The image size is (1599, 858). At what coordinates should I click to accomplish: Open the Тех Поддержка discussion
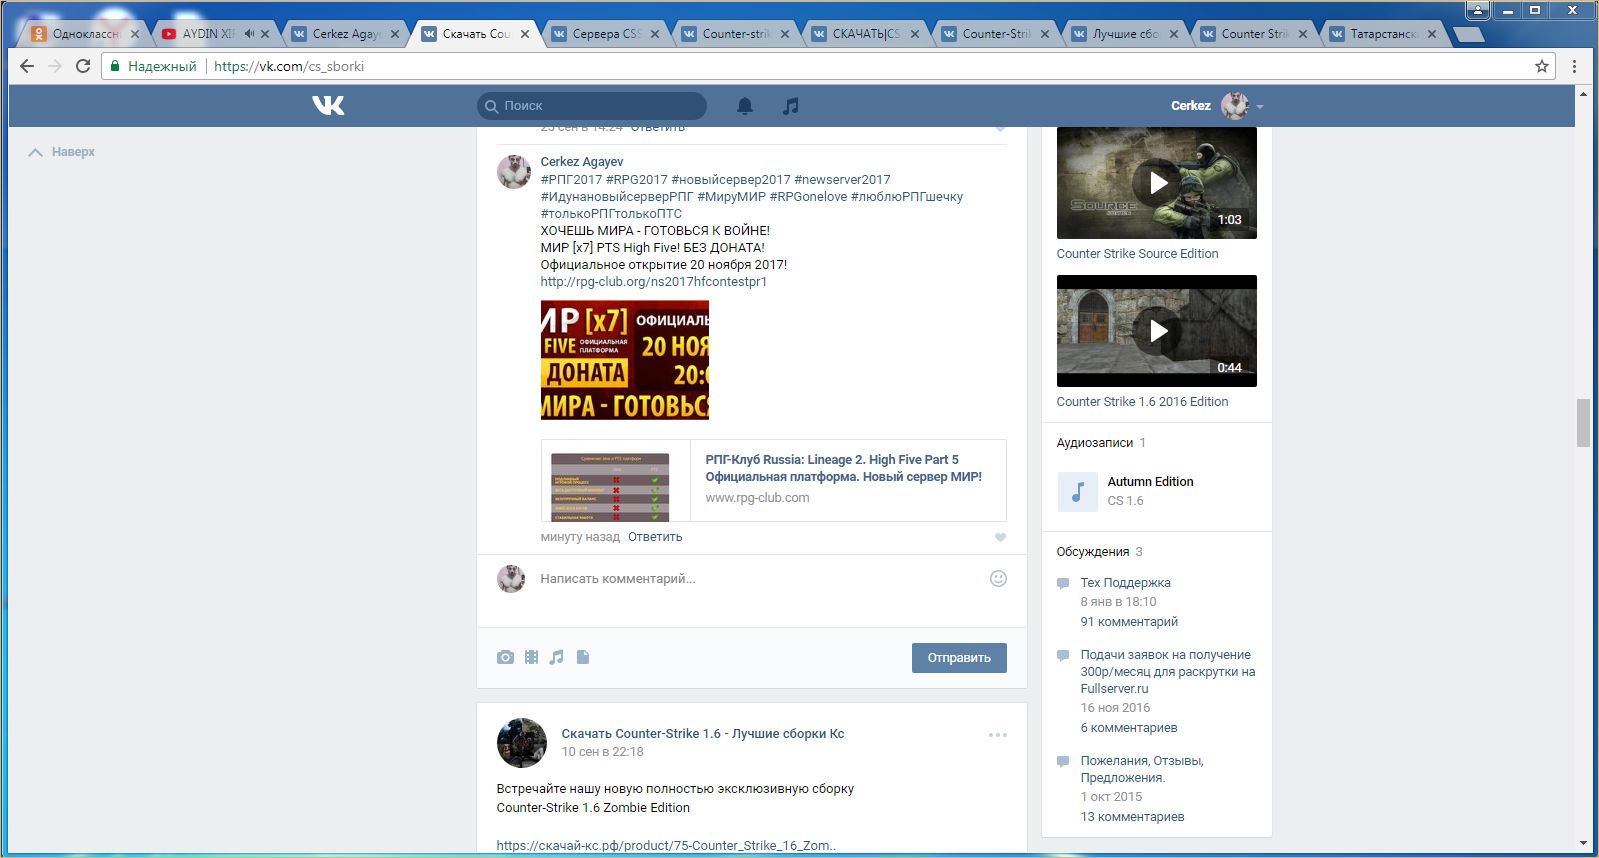click(1125, 582)
